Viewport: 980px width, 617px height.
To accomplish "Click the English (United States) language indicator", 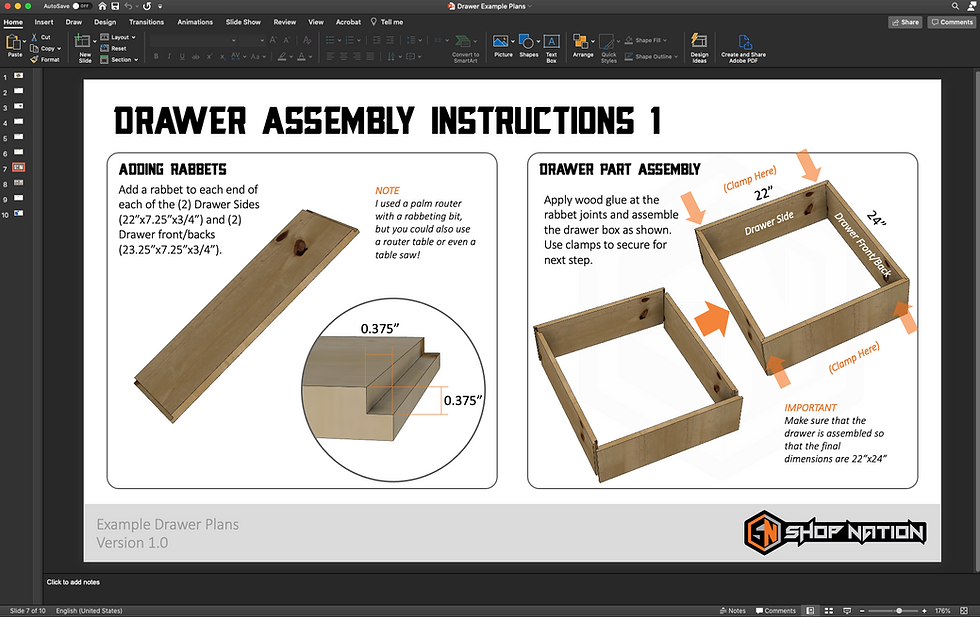I will pyautogui.click(x=89, y=611).
